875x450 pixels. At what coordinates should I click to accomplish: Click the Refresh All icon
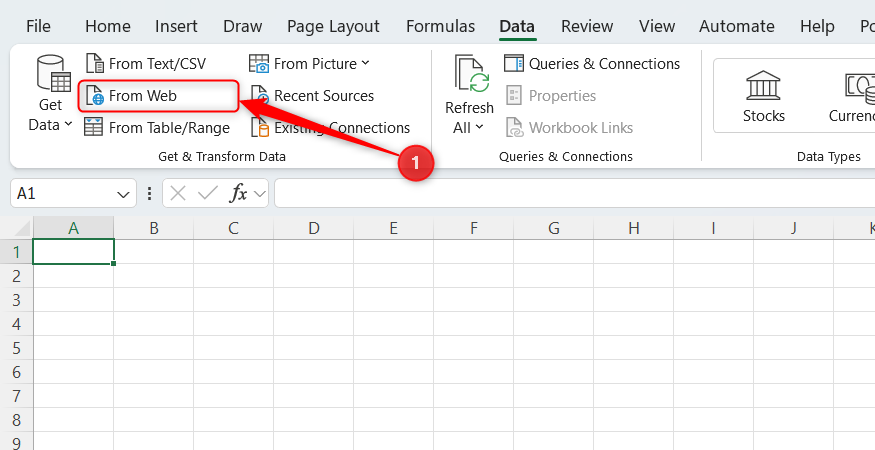pos(472,74)
